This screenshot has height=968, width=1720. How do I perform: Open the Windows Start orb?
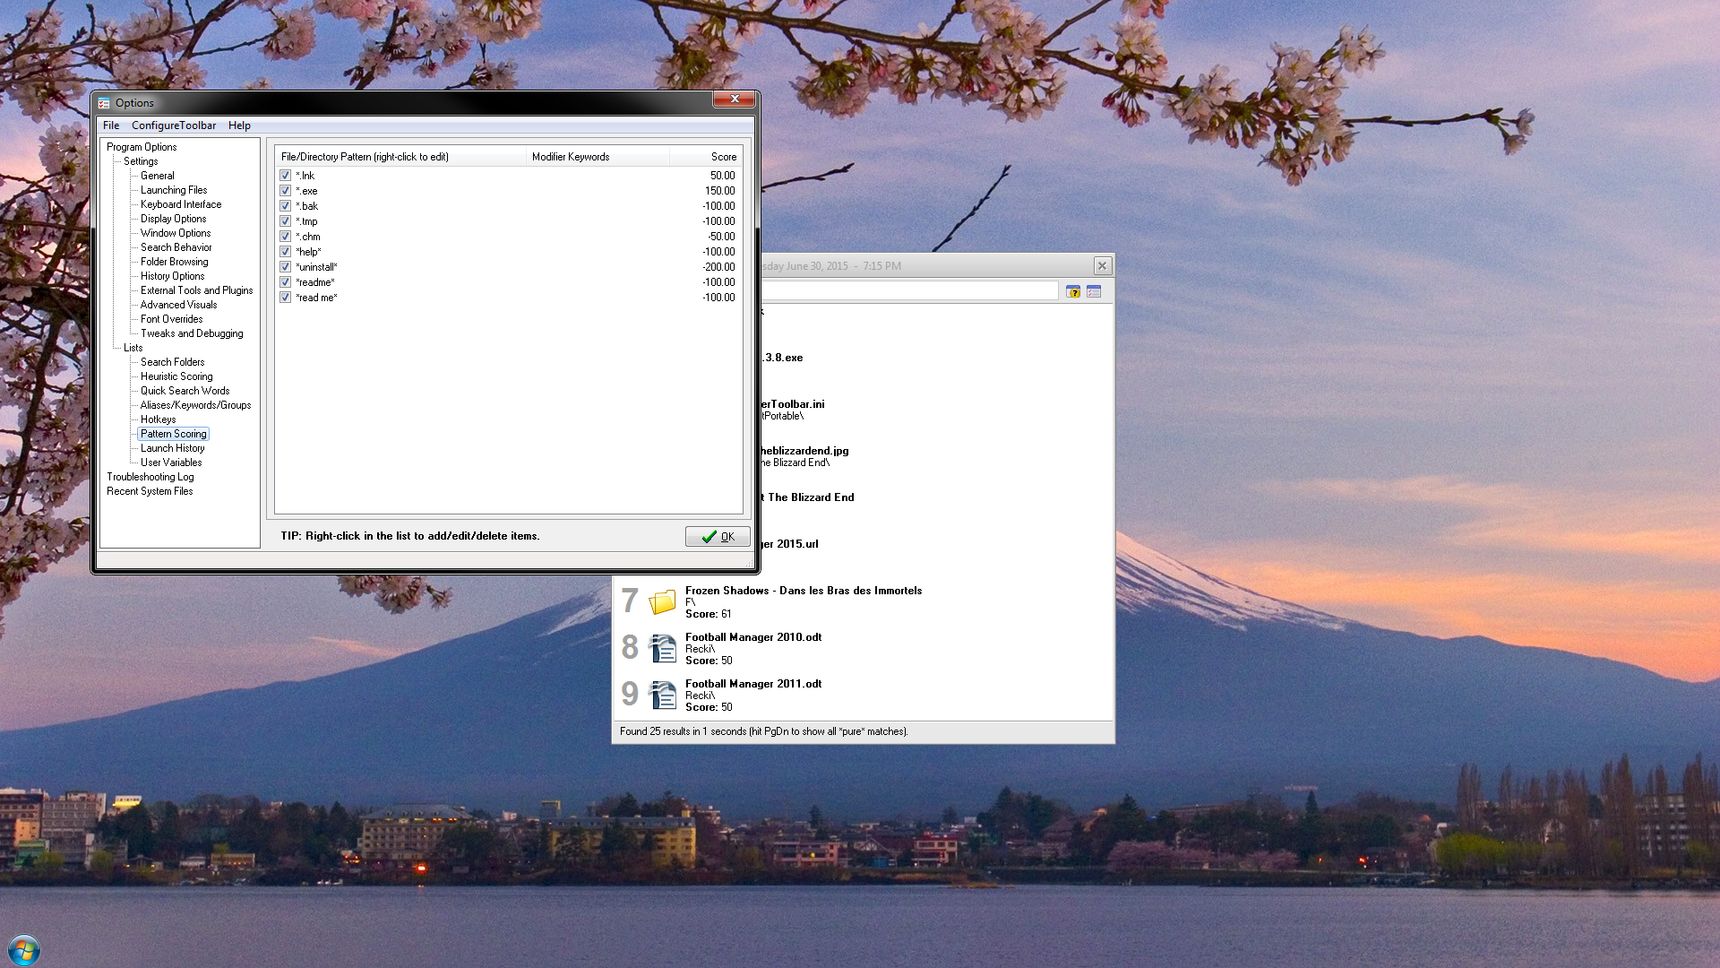(24, 950)
